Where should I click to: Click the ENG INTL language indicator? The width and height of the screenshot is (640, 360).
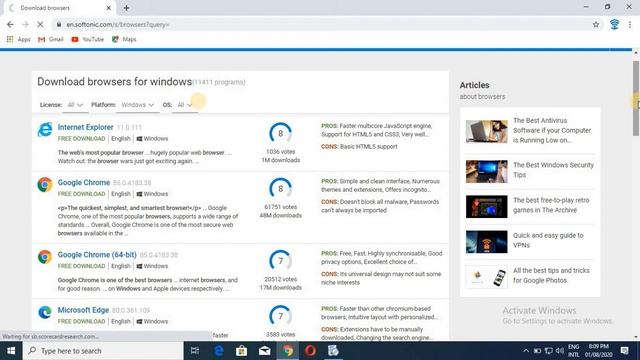pyautogui.click(x=573, y=351)
